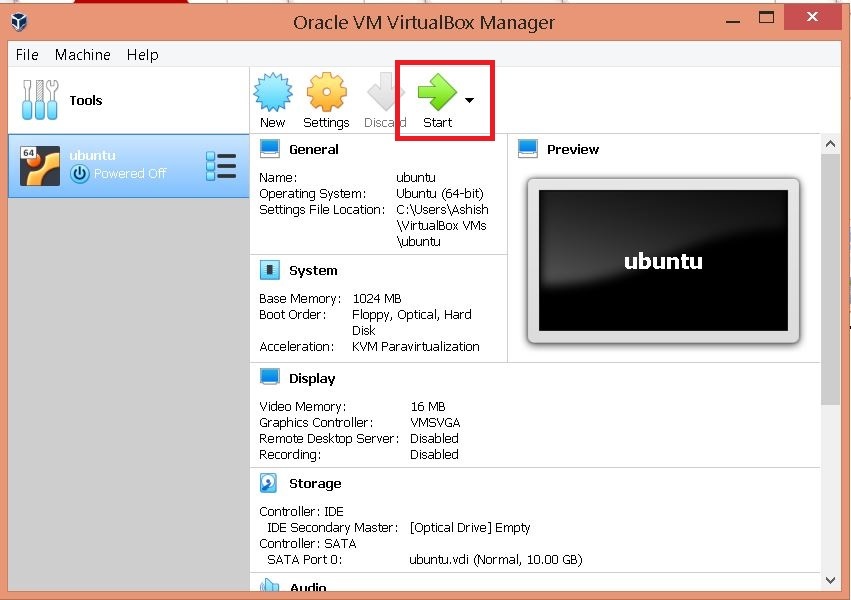Click the Discard toolbar icon
The width and height of the screenshot is (851, 600).
(385, 93)
